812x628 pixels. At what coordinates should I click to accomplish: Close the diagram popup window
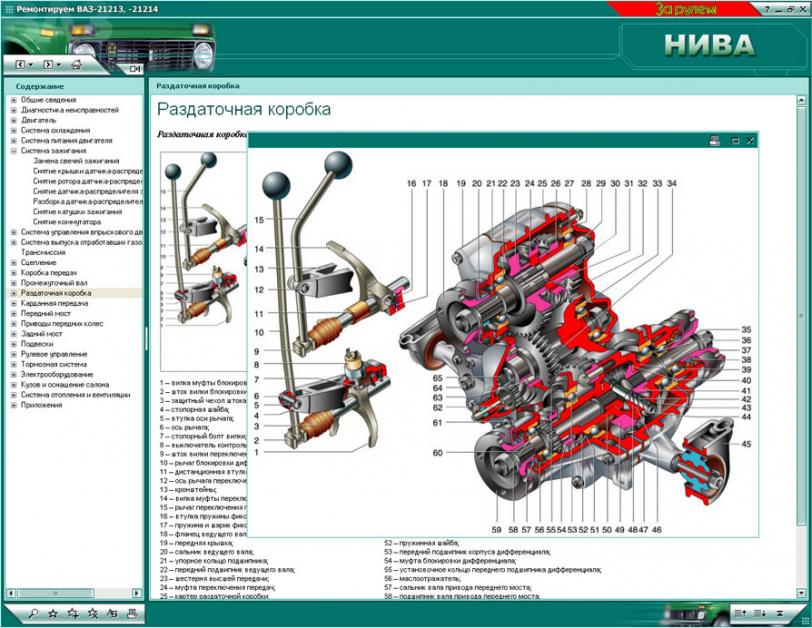pos(750,140)
